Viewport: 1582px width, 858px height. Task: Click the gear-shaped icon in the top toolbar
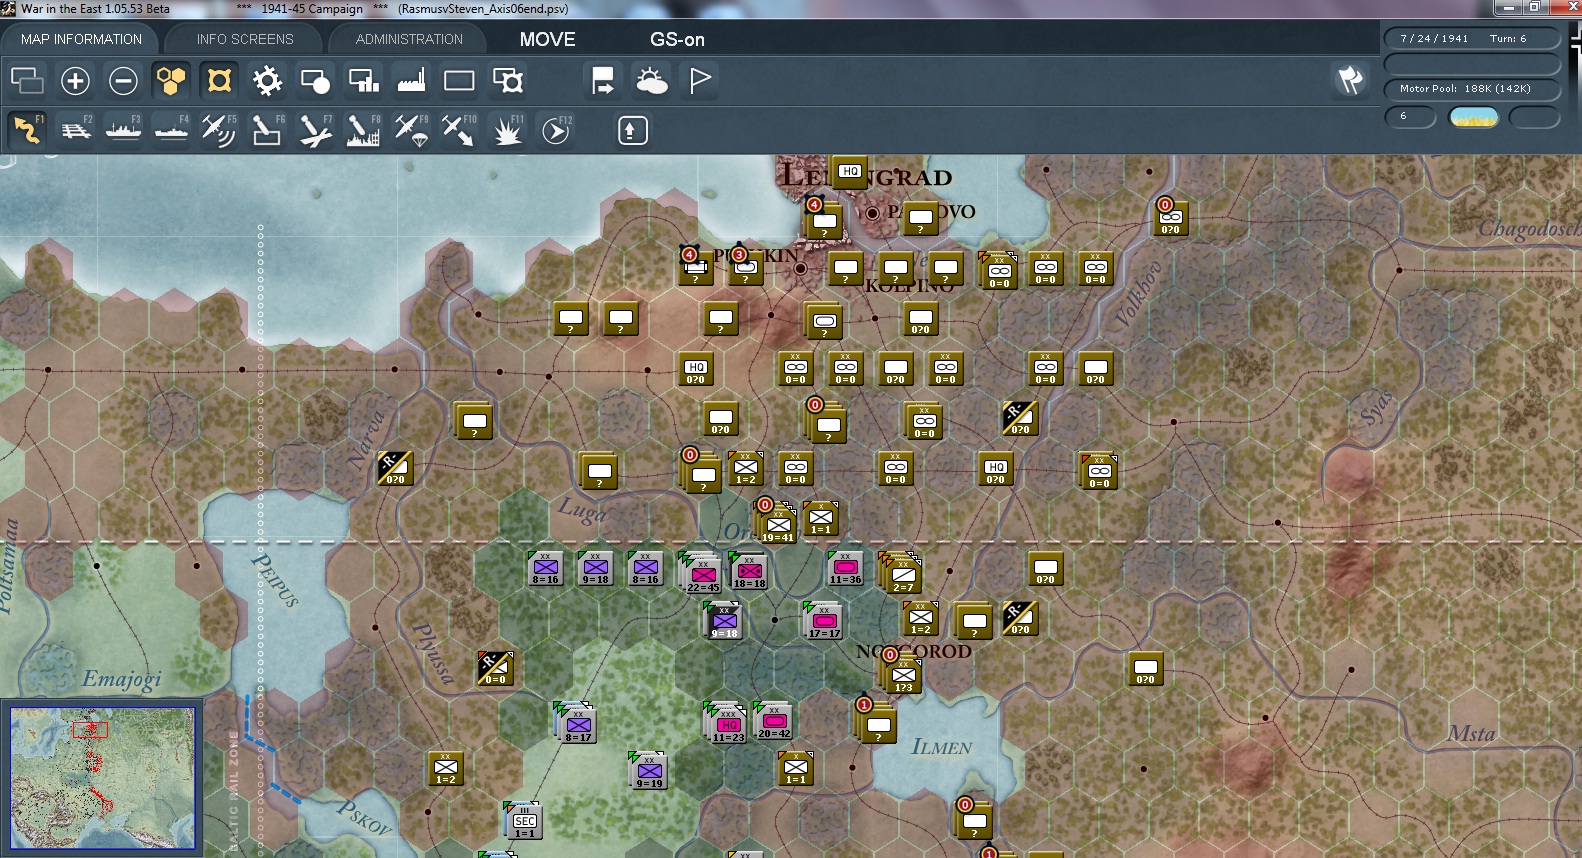tap(267, 80)
